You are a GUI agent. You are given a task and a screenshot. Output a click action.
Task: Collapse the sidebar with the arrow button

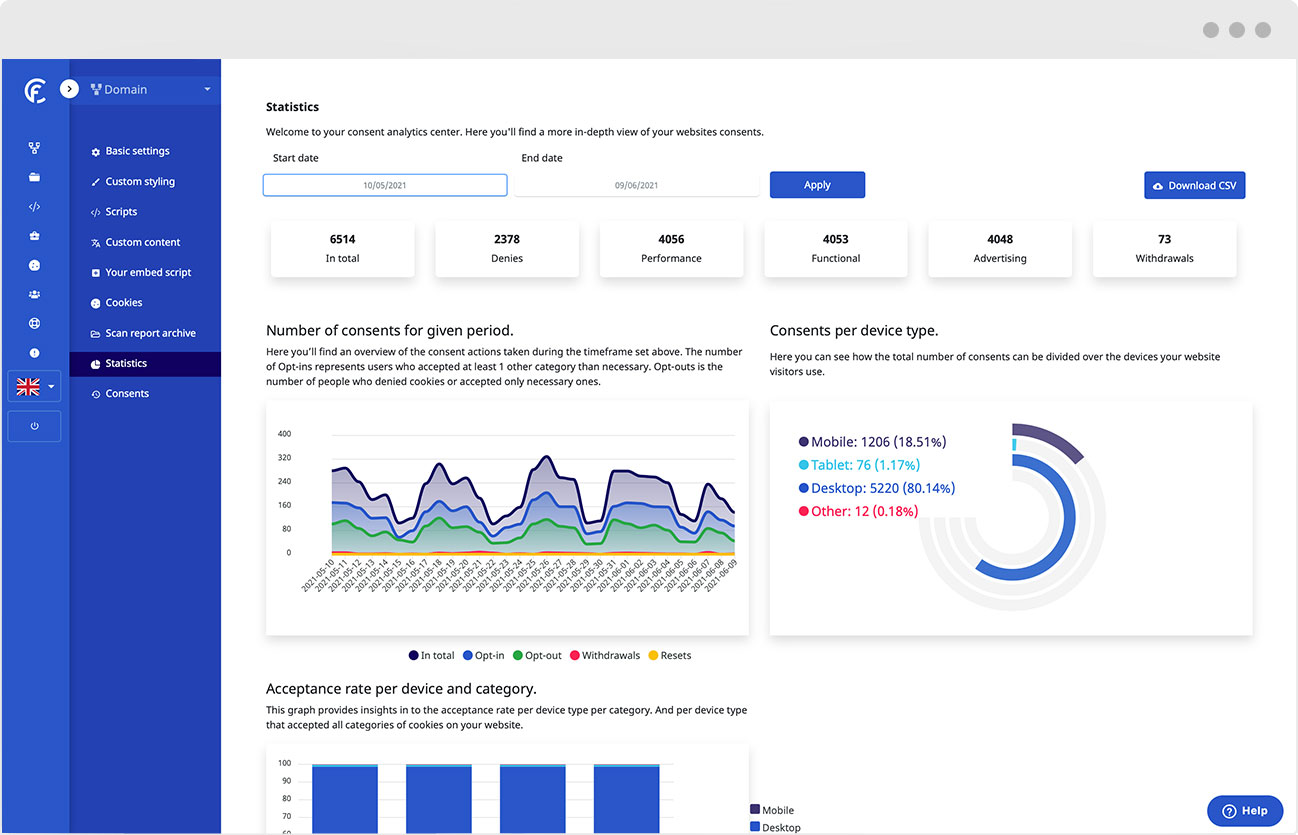[69, 89]
